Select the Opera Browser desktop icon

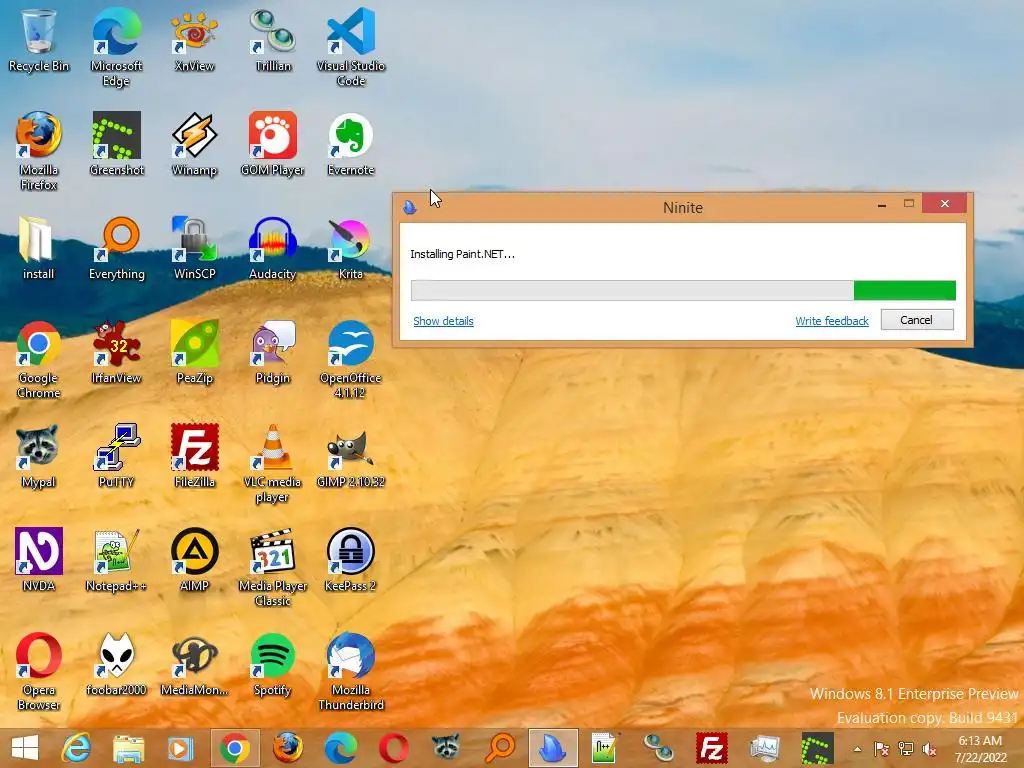[x=39, y=671]
